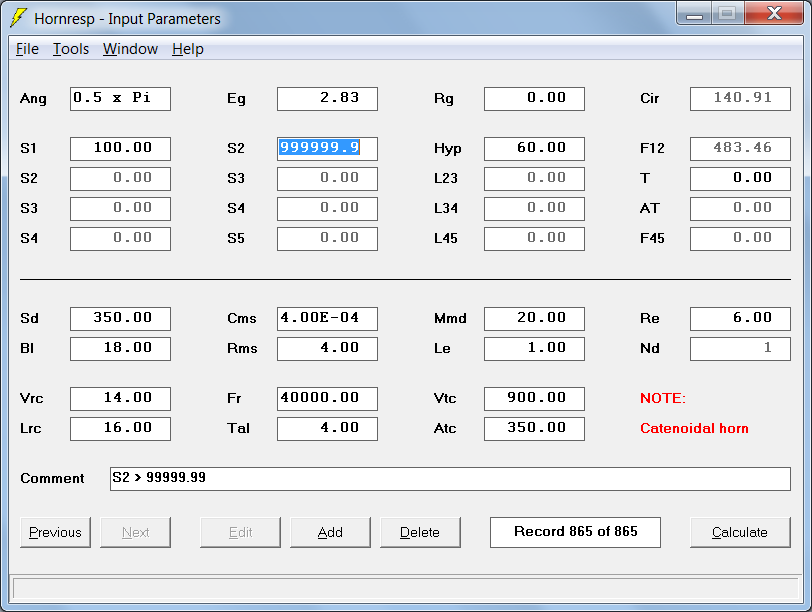Minimize the Hornresp window
The height and width of the screenshot is (612, 812).
(x=694, y=13)
